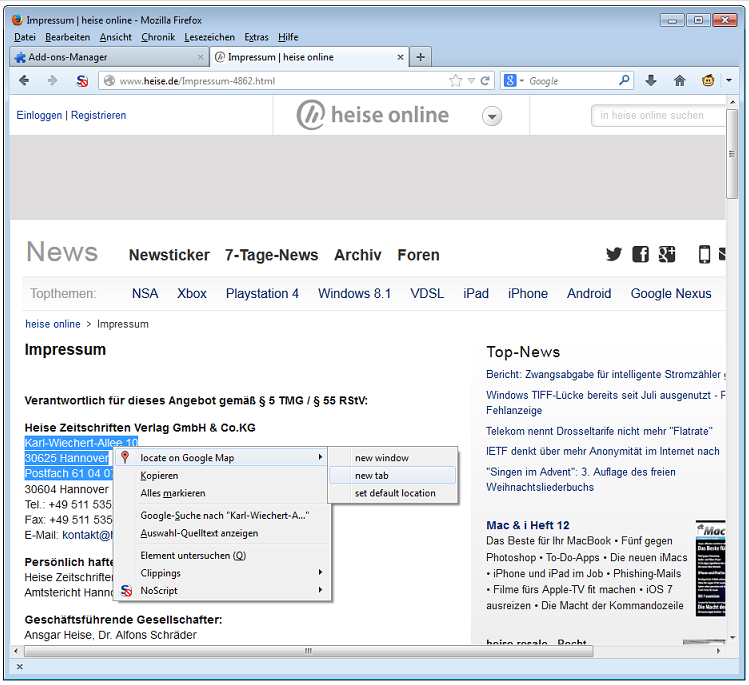Viewport: 749px width, 685px height.
Task: Open heise Google+ icon
Action: coord(667,254)
